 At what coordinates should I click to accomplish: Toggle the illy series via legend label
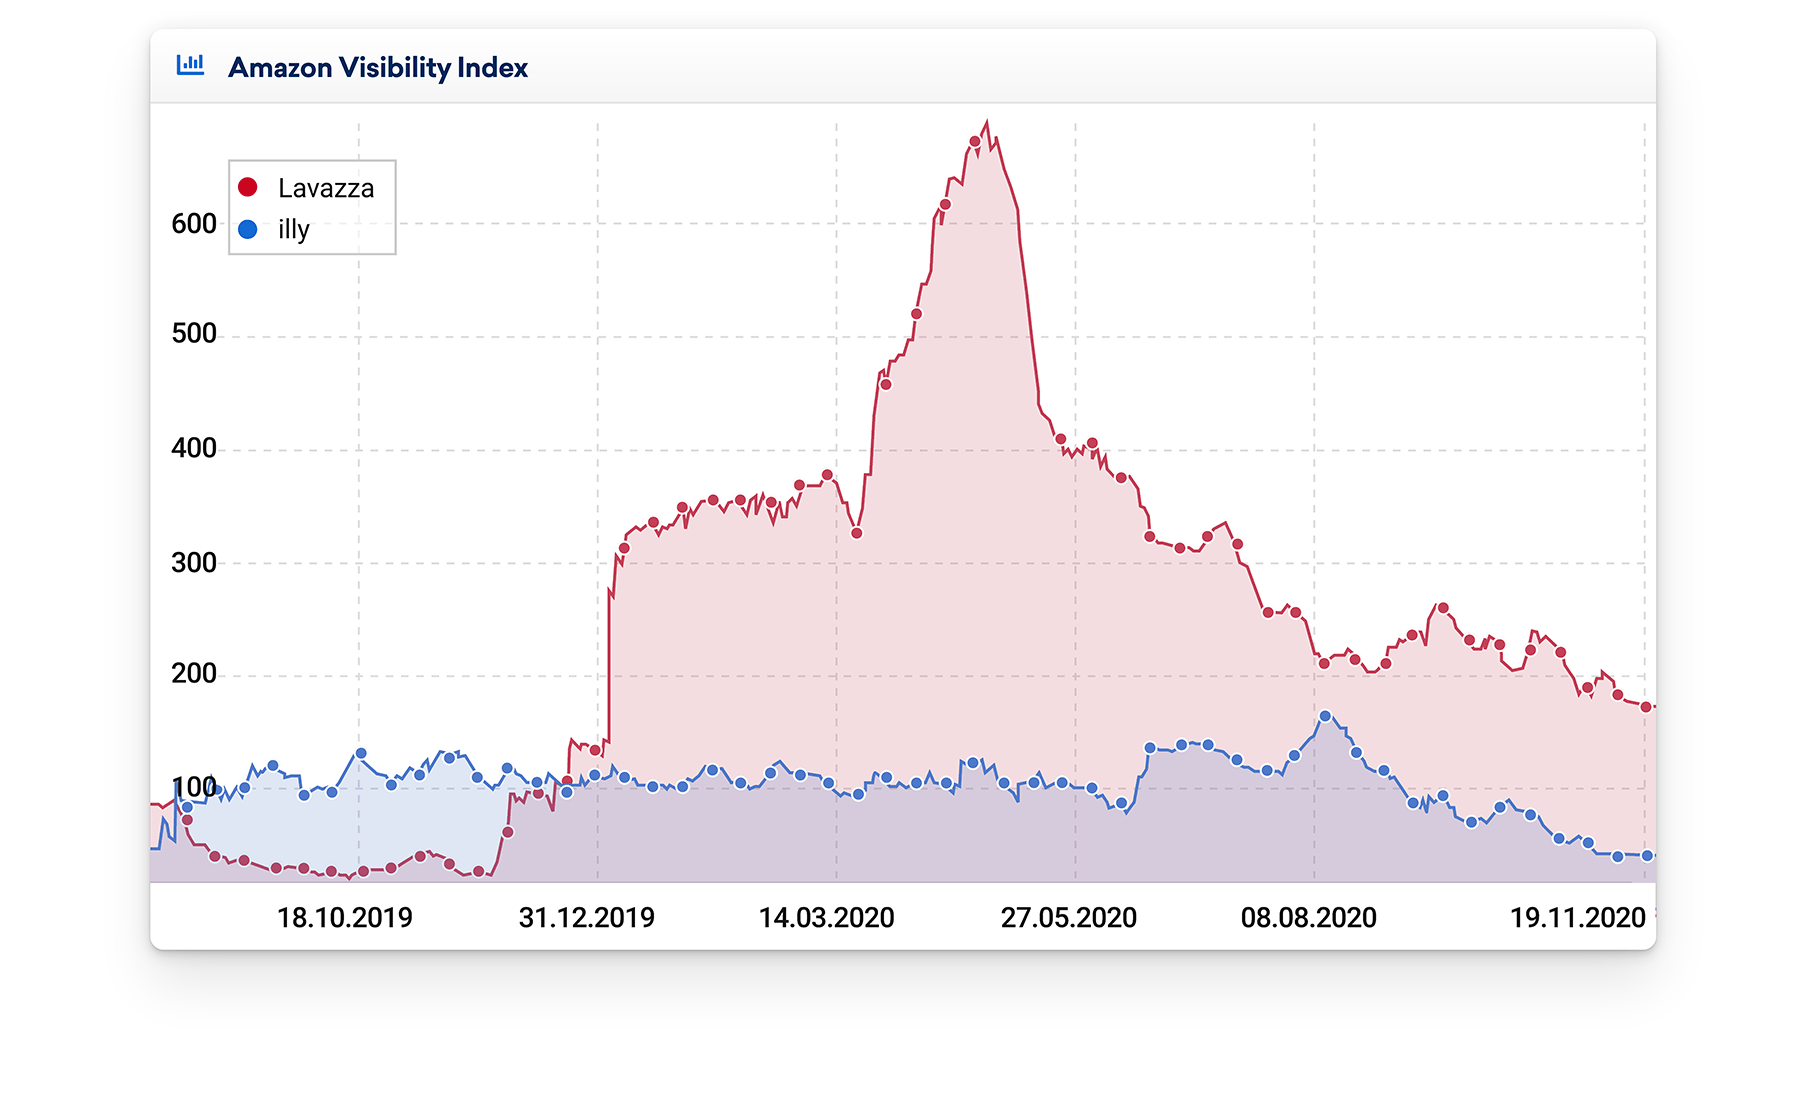[293, 229]
